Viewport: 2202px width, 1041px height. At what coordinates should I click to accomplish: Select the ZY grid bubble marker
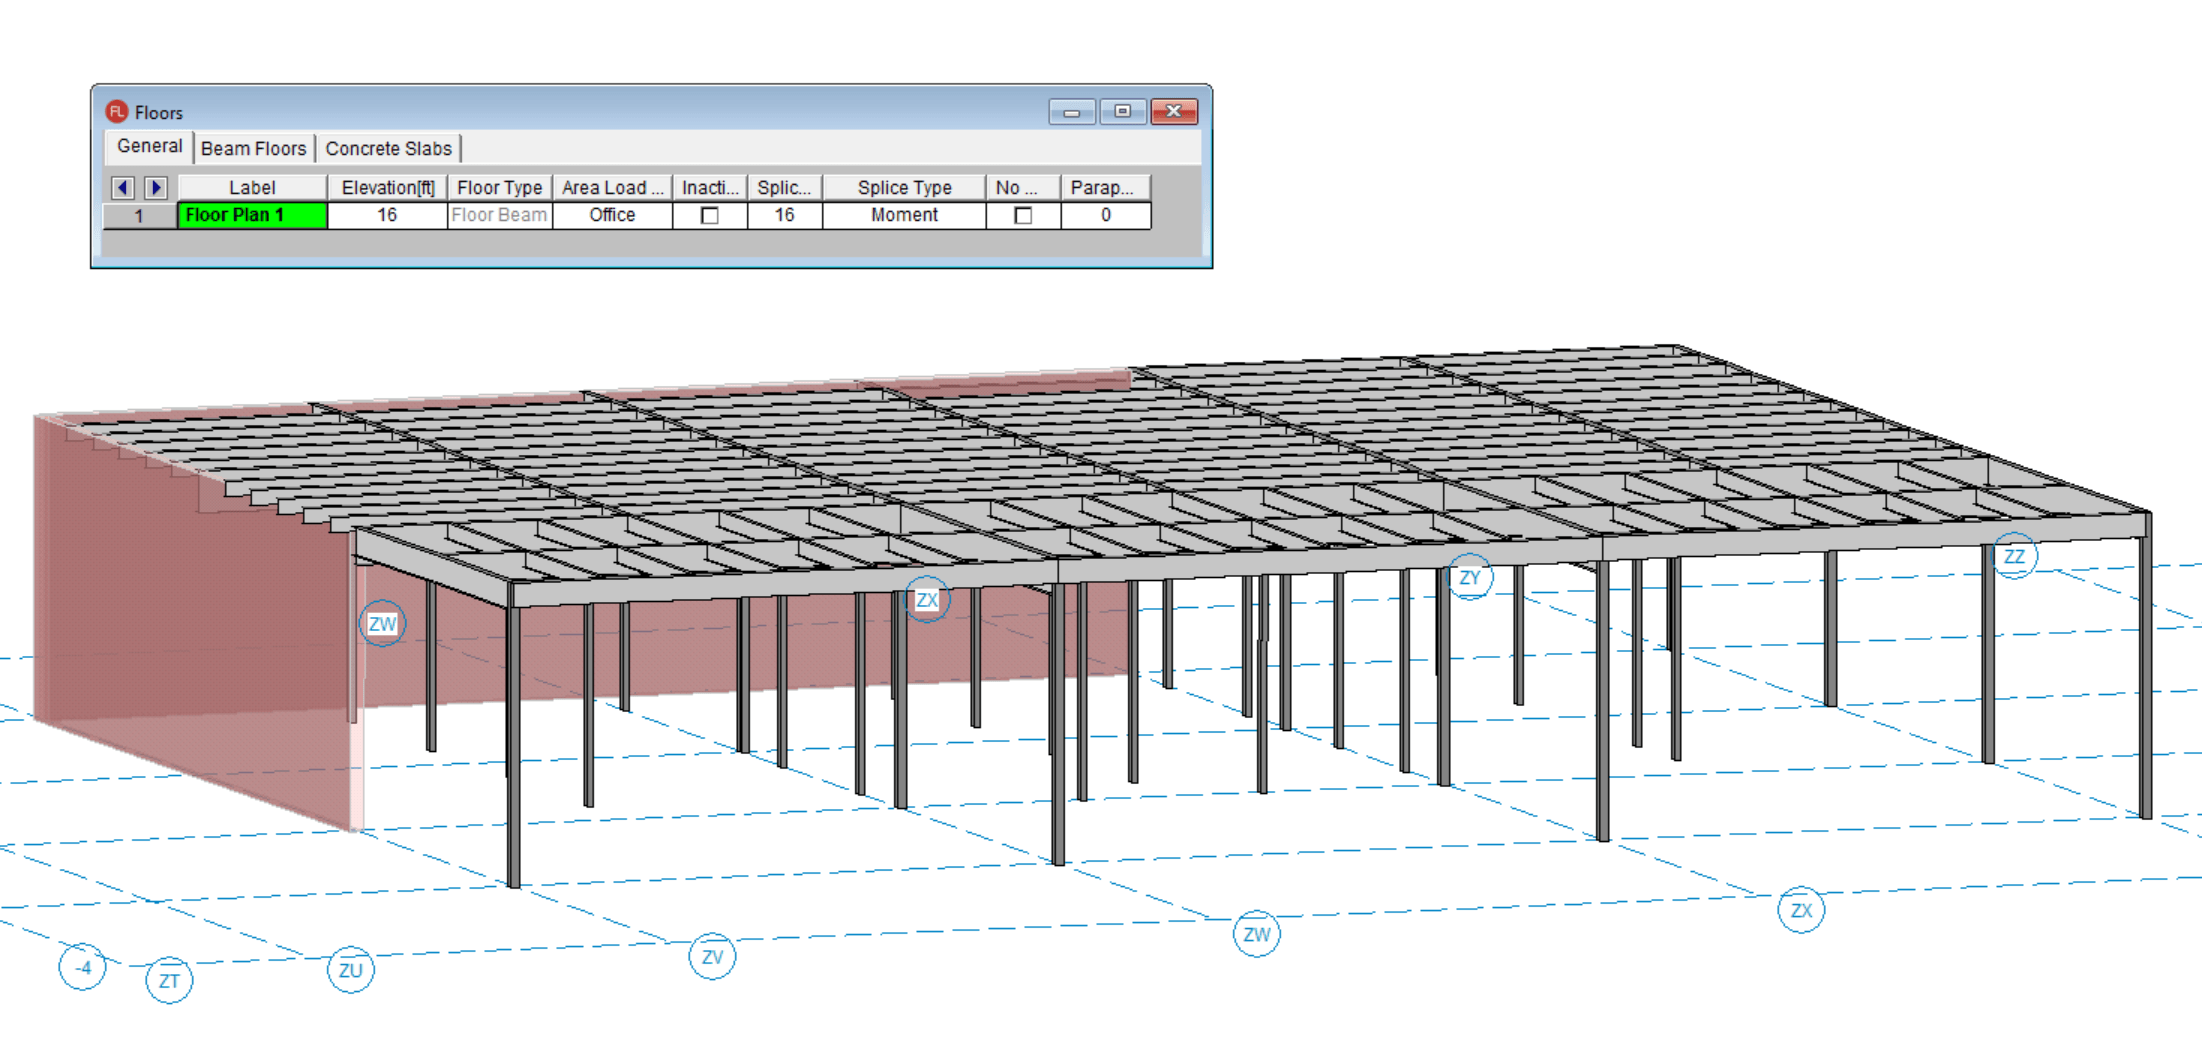pyautogui.click(x=1469, y=577)
